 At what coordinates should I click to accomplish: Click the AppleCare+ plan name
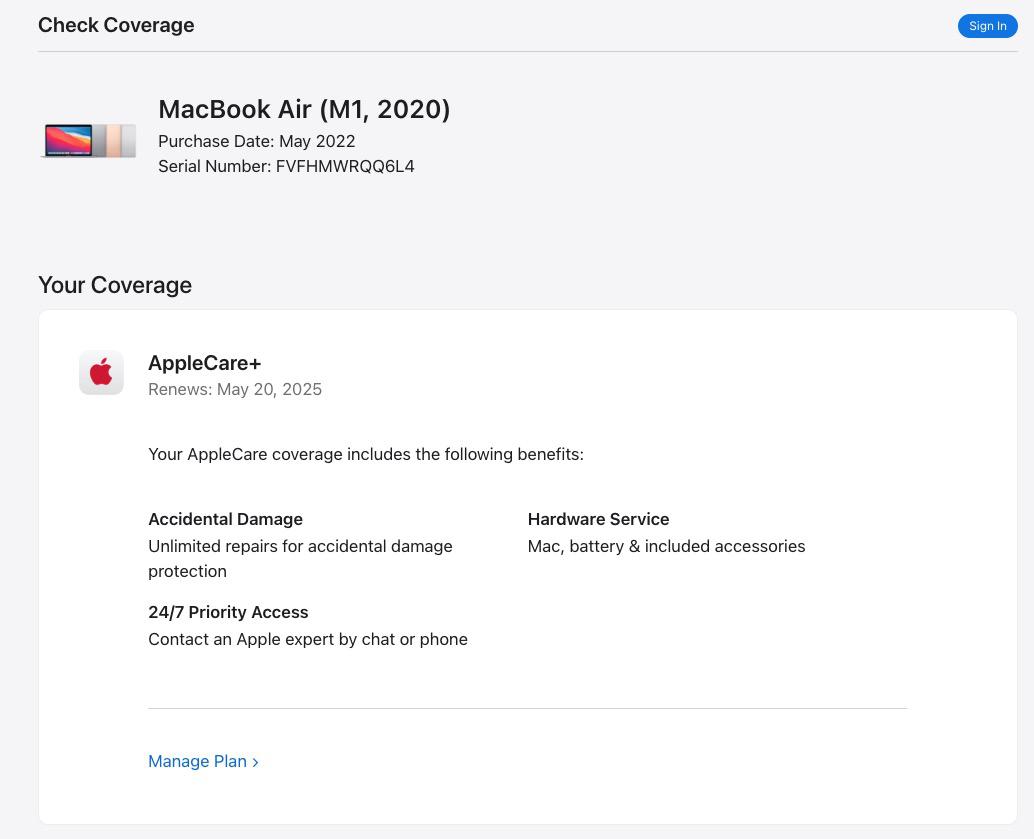pos(204,363)
